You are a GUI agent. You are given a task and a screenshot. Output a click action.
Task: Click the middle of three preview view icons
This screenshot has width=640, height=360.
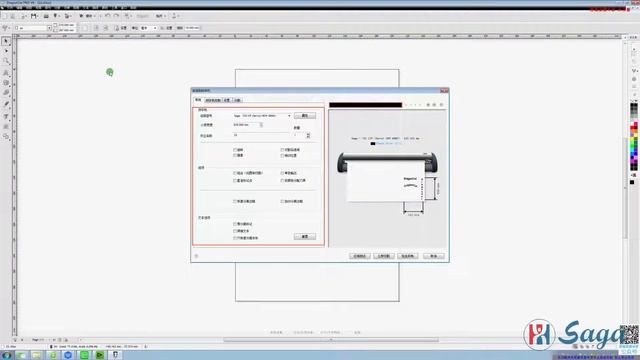tap(434, 105)
